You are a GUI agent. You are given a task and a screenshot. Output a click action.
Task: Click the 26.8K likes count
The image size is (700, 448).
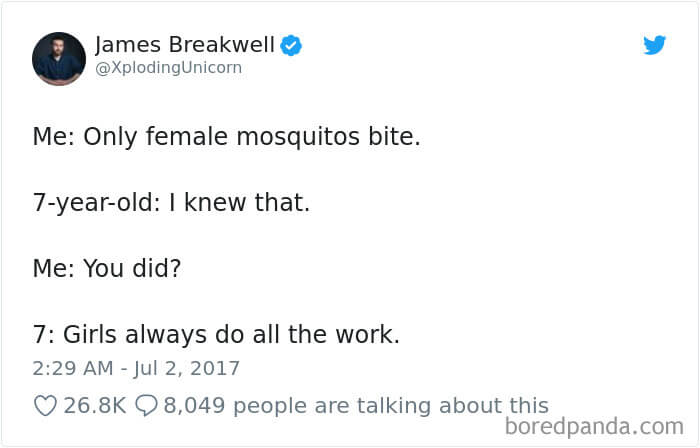(95, 406)
